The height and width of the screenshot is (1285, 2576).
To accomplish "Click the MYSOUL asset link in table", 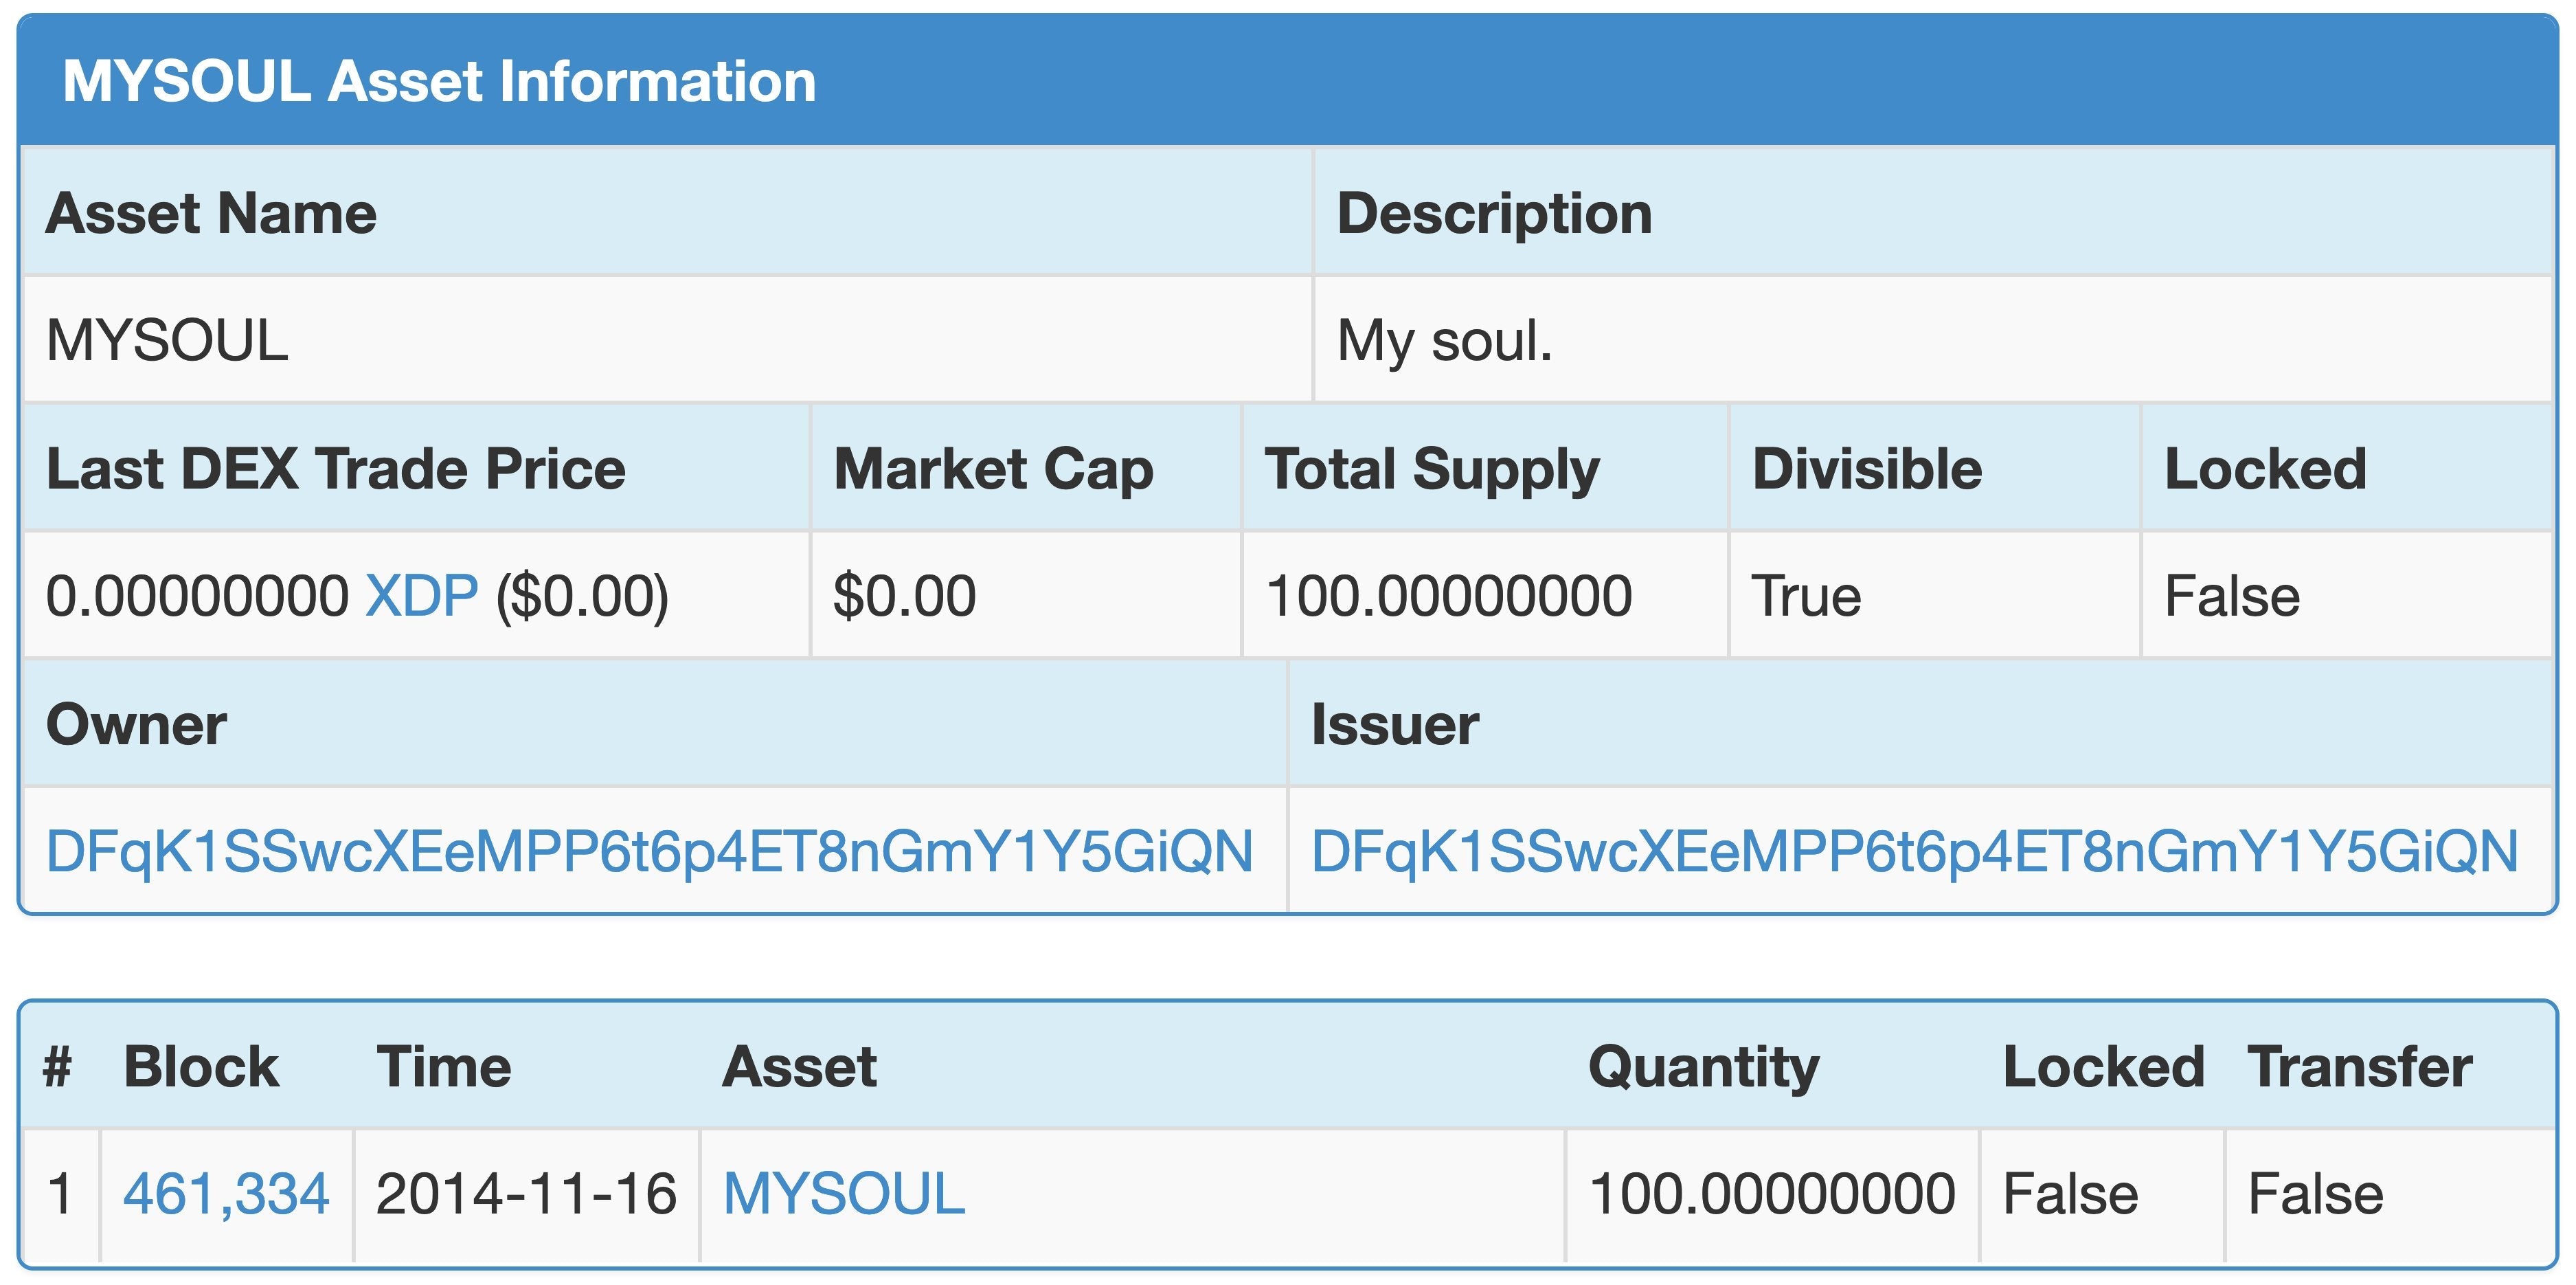I will (x=843, y=1193).
